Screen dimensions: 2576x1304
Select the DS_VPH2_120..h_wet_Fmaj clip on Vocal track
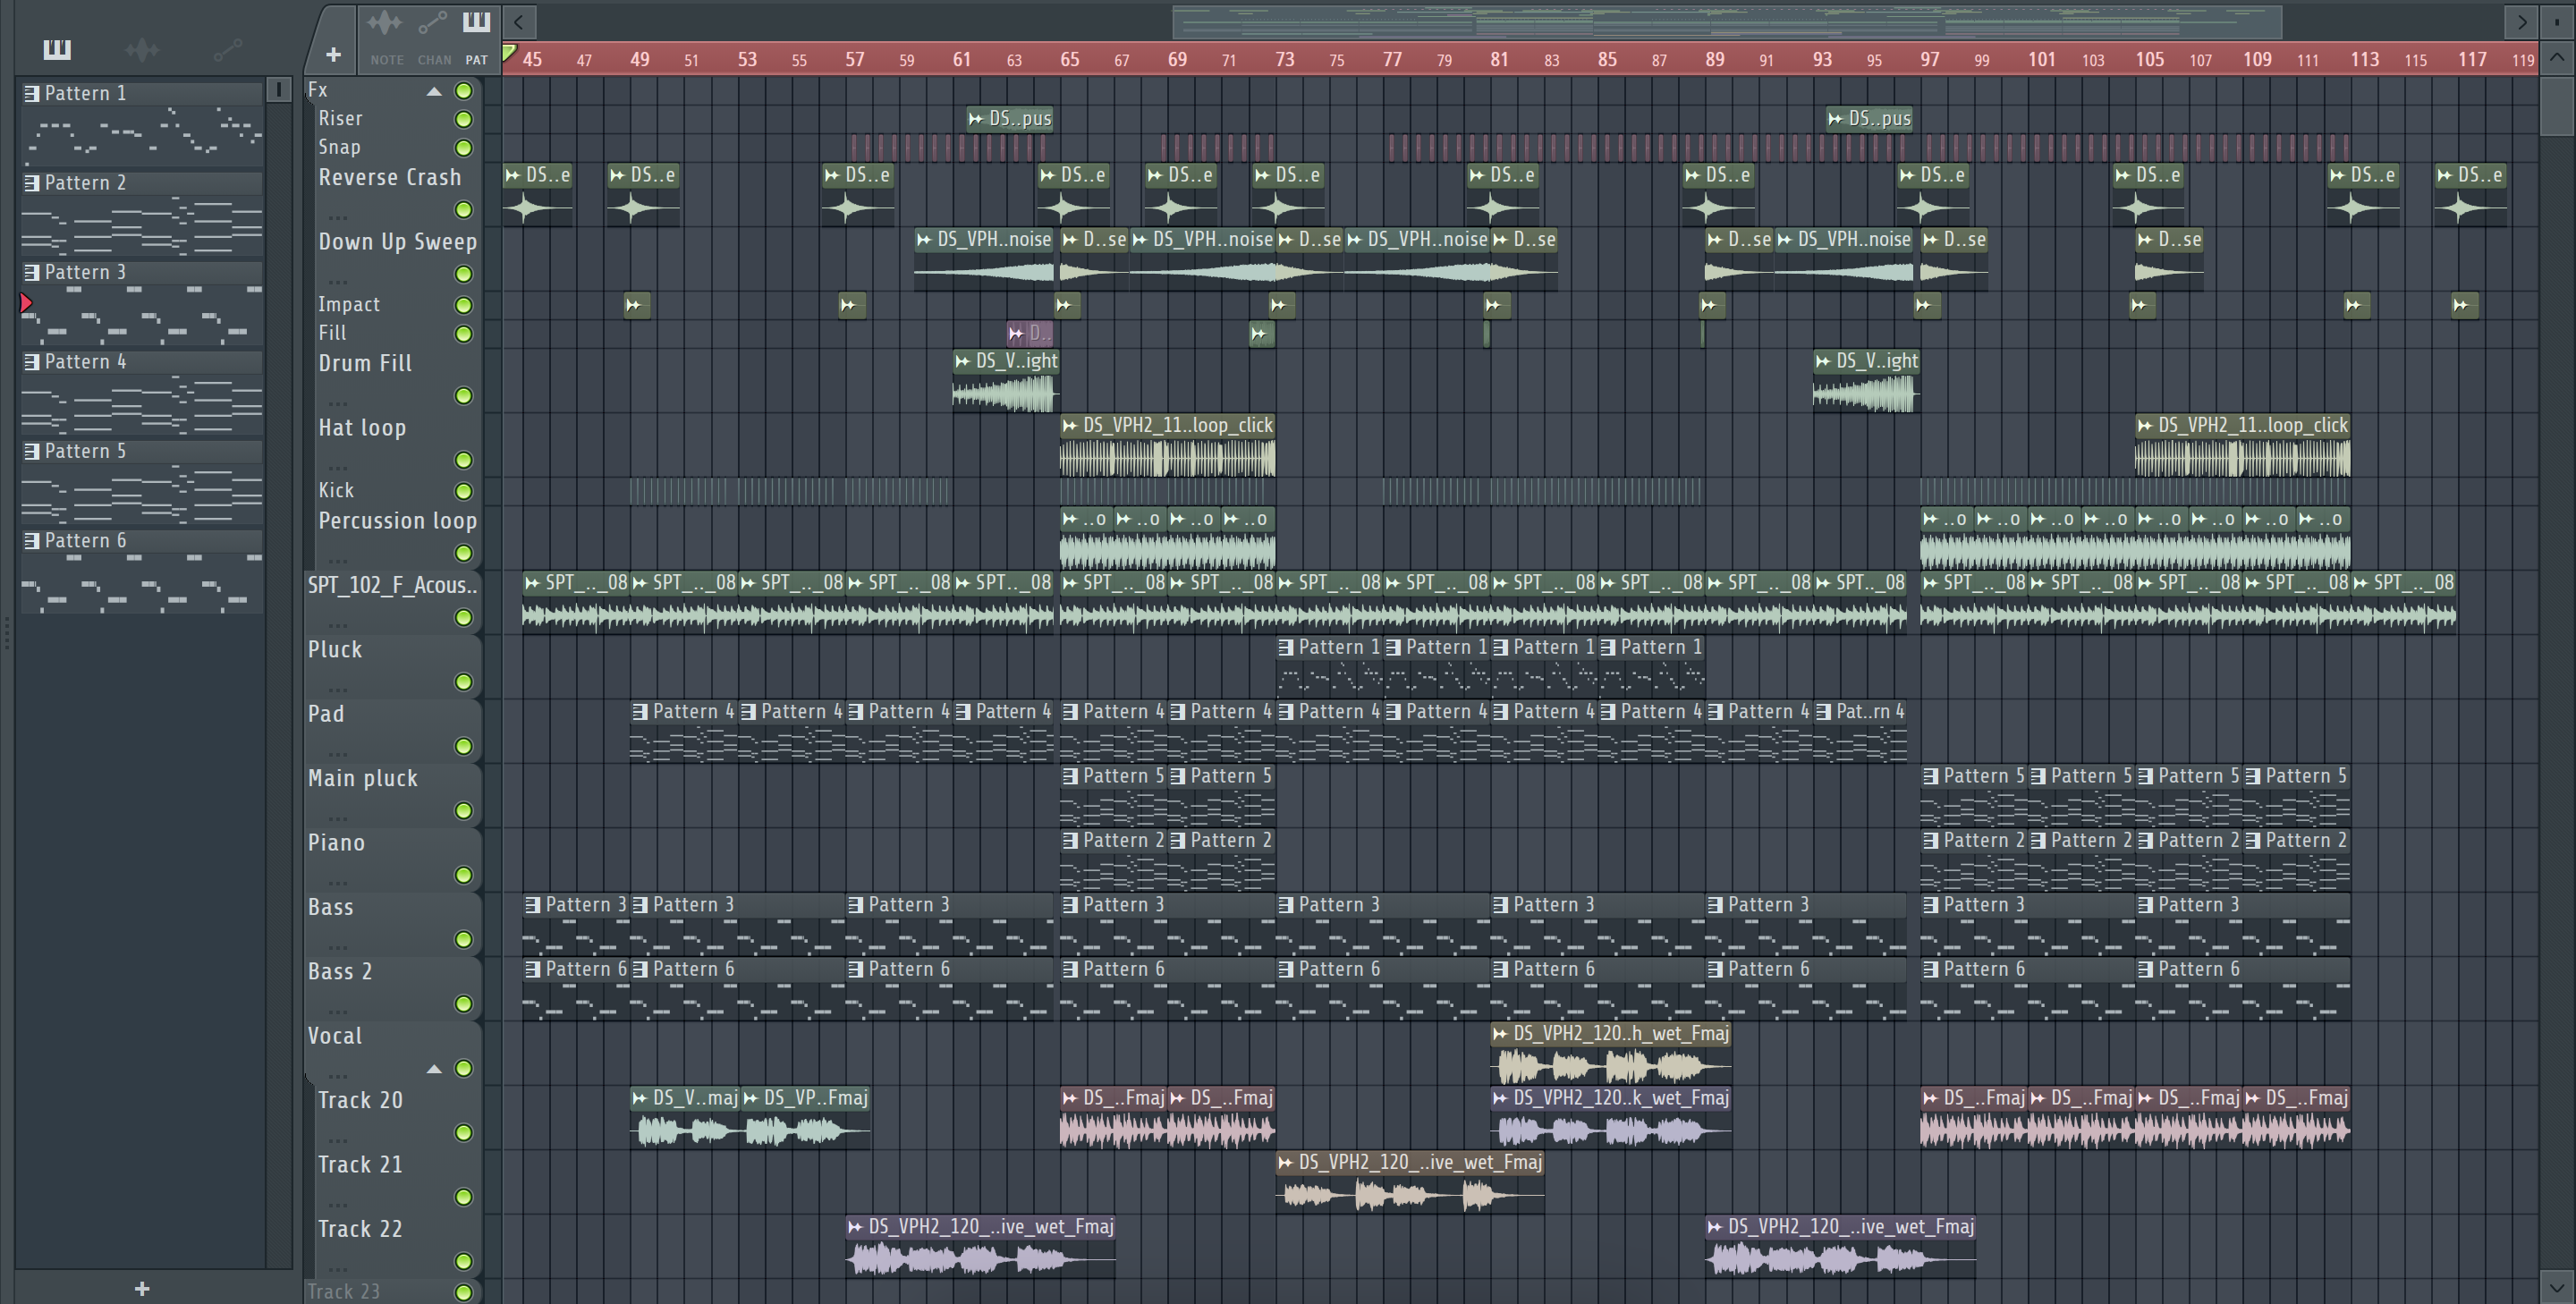[x=1610, y=1054]
